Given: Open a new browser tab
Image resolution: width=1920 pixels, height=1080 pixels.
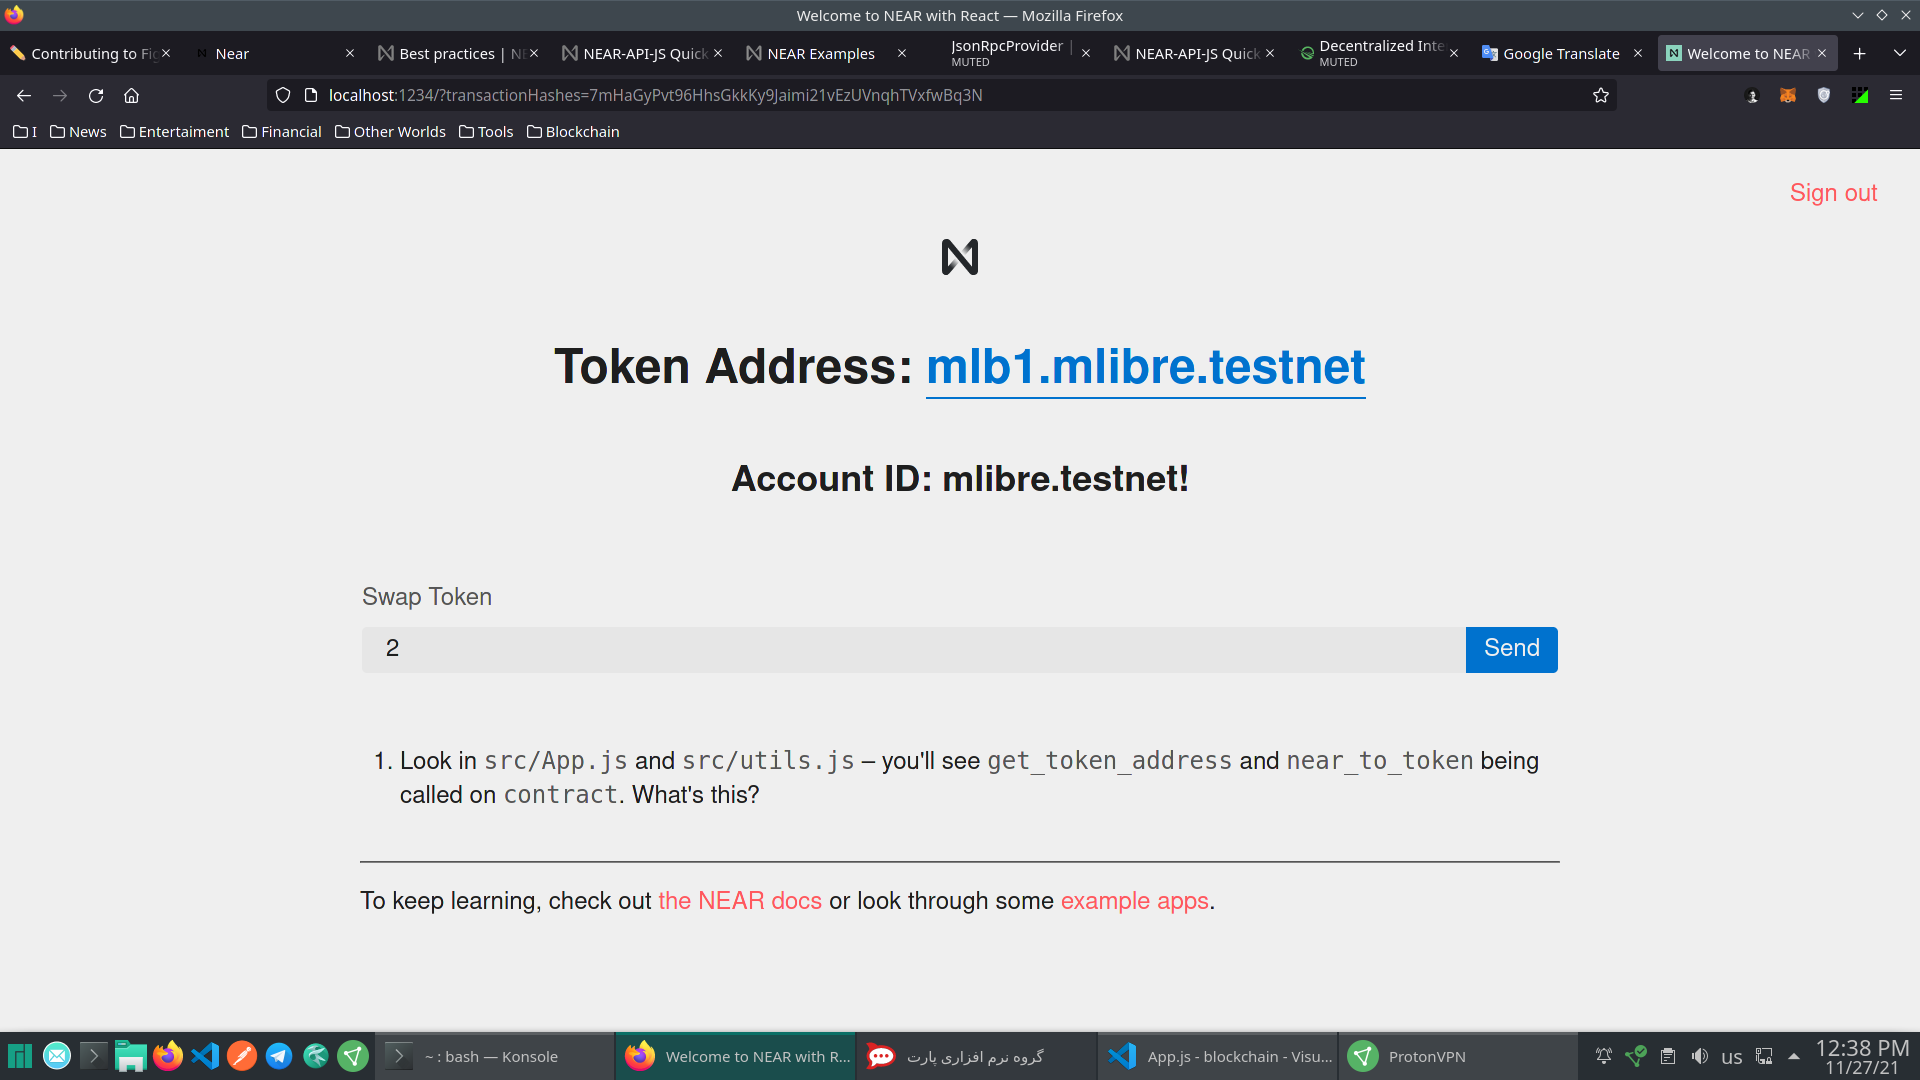Looking at the screenshot, I should [1860, 53].
